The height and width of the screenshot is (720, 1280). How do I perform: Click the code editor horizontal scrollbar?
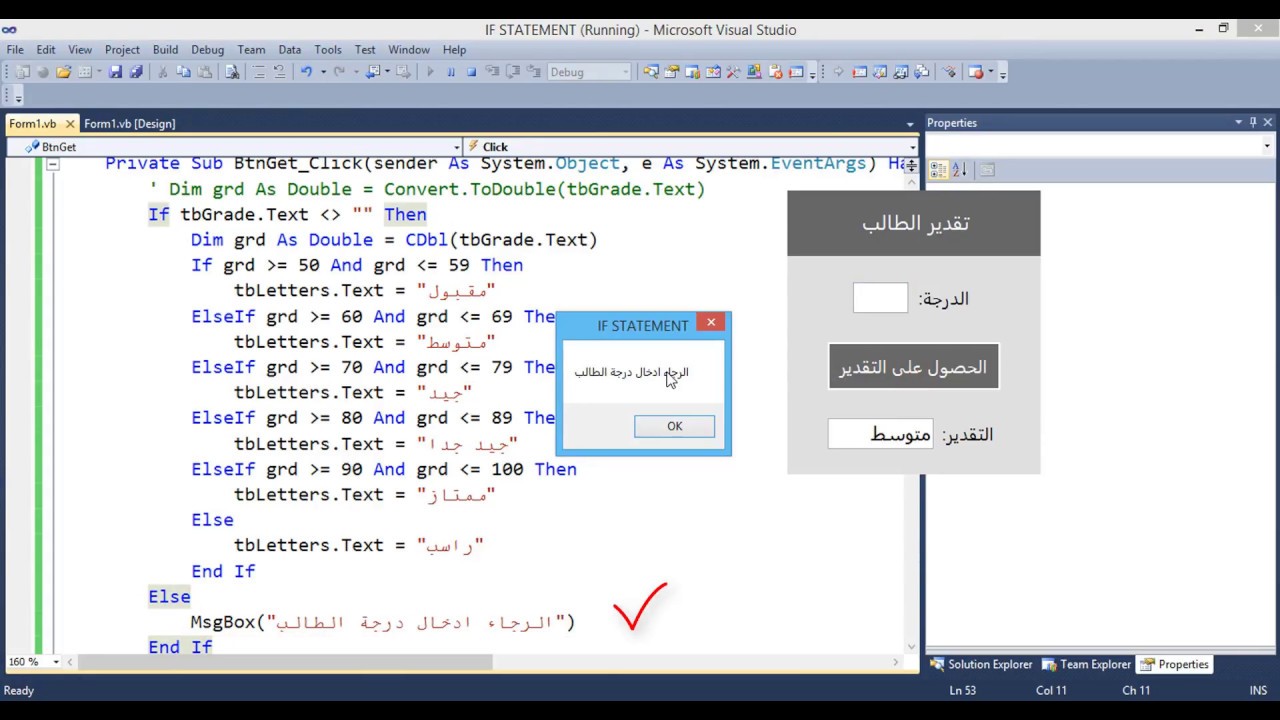tap(285, 662)
